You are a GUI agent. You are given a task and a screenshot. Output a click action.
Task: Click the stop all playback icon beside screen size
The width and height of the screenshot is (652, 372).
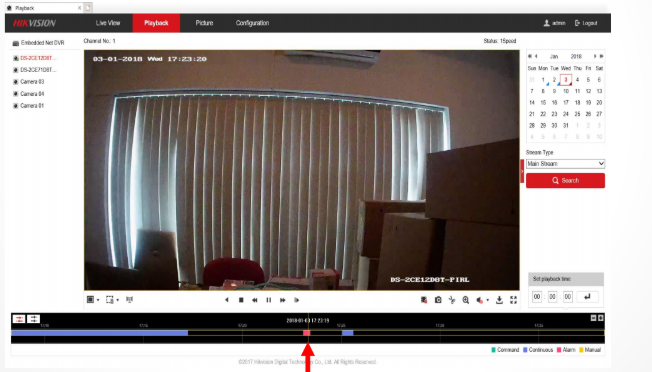tap(129, 300)
